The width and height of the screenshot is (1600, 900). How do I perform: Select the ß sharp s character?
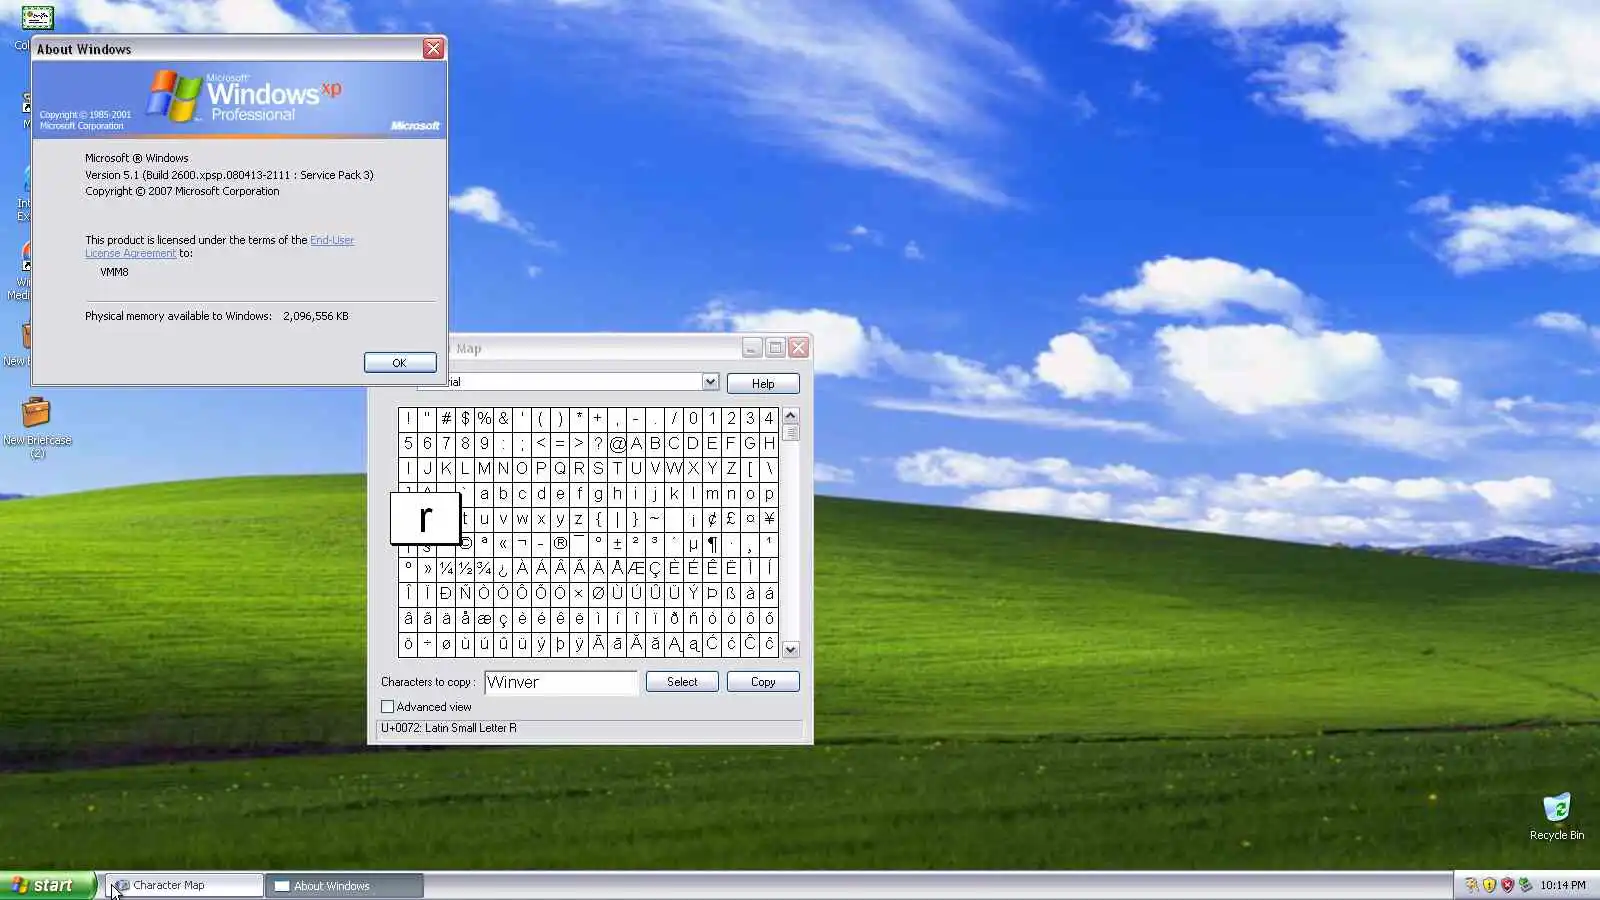coord(731,593)
